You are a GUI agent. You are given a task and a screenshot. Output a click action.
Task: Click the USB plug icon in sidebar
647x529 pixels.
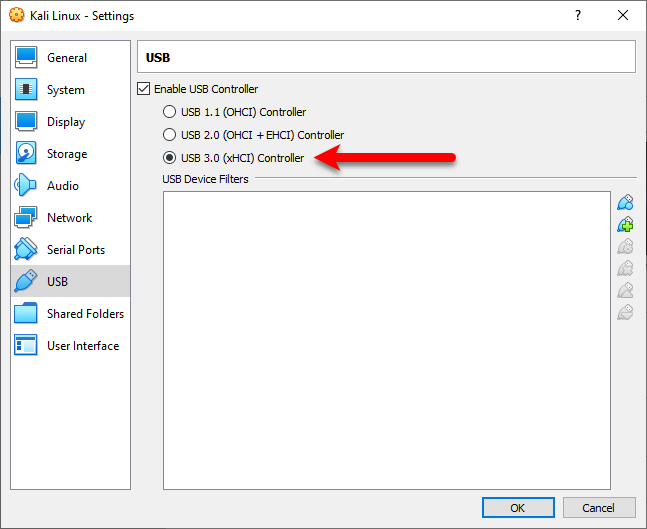(x=26, y=281)
